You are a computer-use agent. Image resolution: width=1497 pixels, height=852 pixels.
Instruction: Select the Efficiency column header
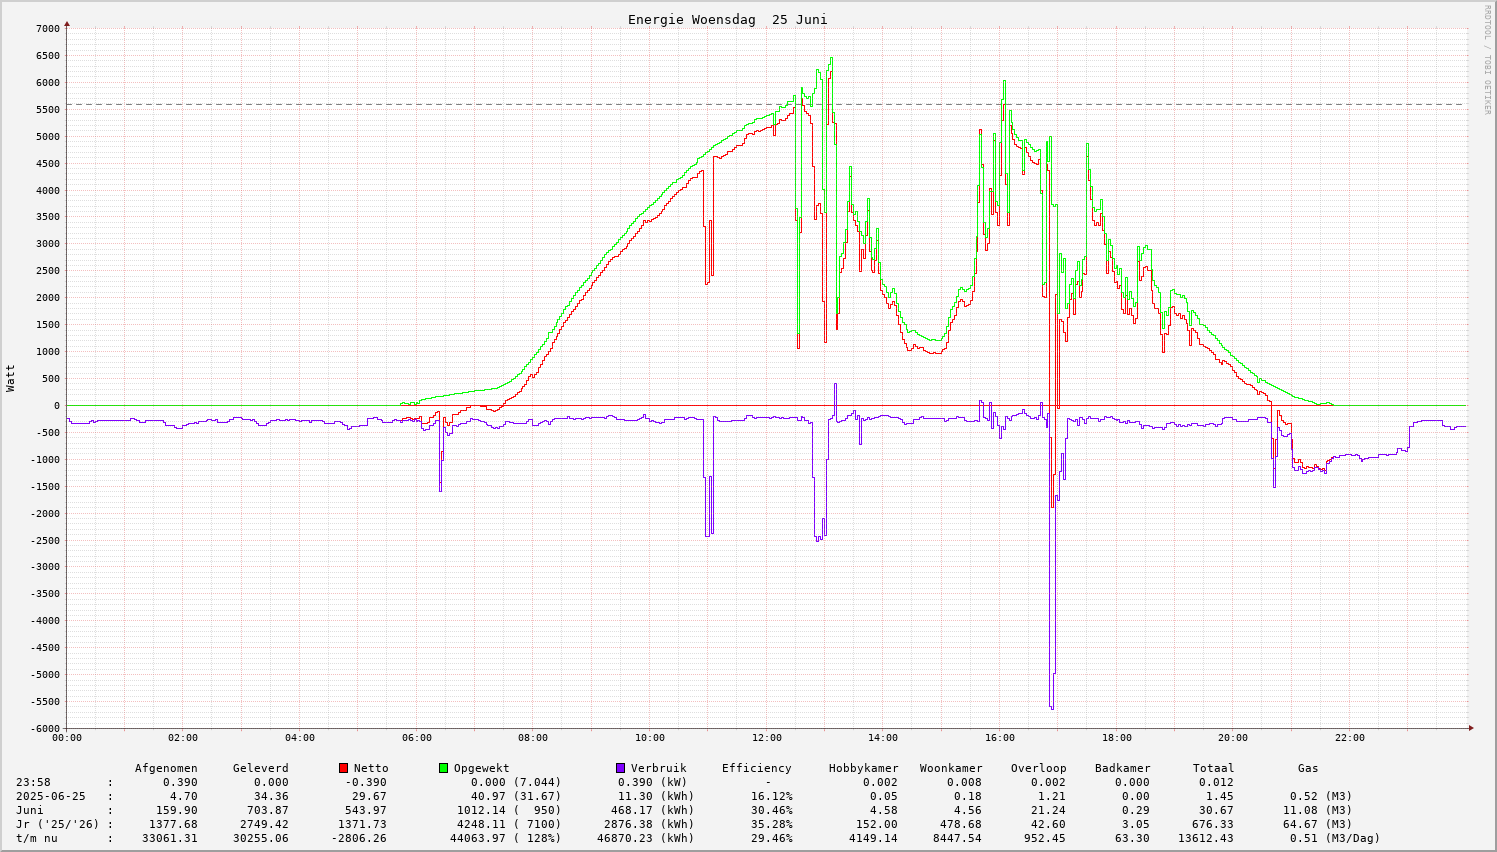coord(756,768)
